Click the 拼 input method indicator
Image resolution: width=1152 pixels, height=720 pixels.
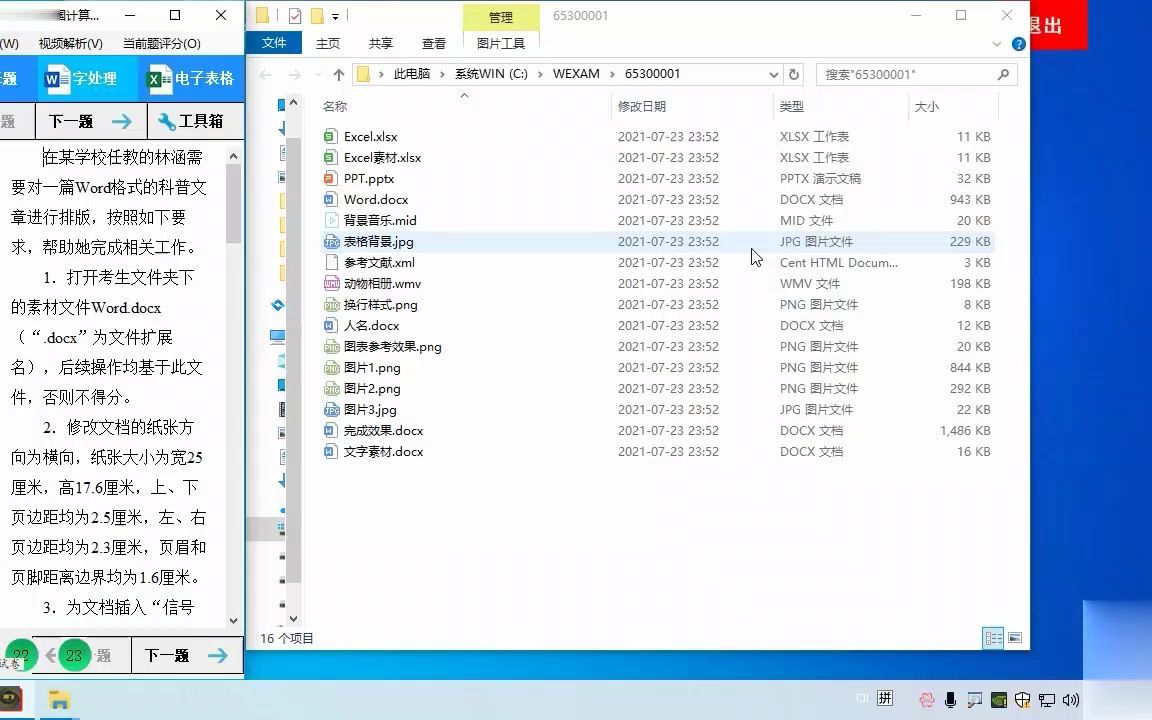click(884, 699)
